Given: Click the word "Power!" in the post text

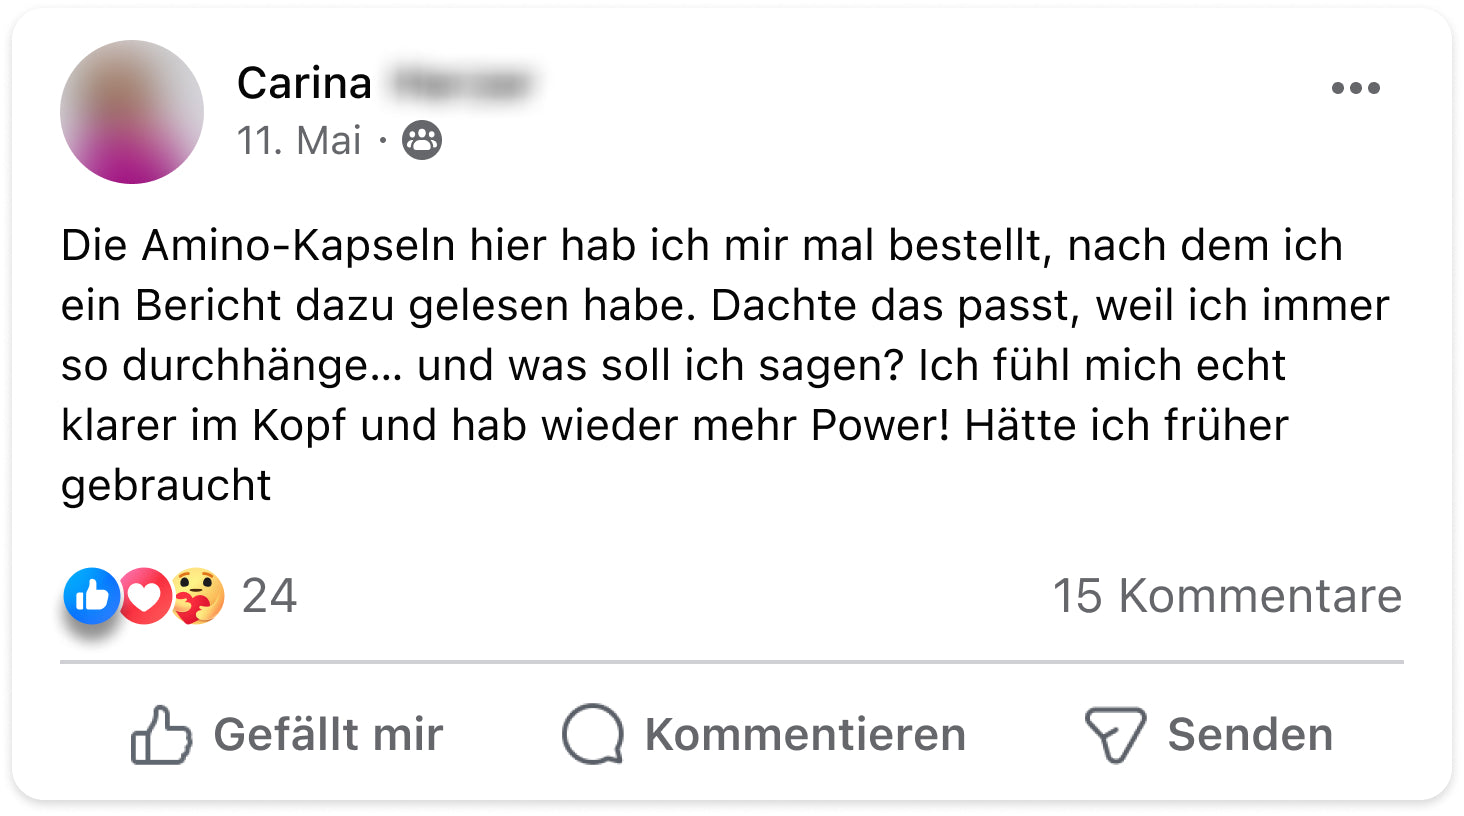Looking at the screenshot, I should coord(880,426).
